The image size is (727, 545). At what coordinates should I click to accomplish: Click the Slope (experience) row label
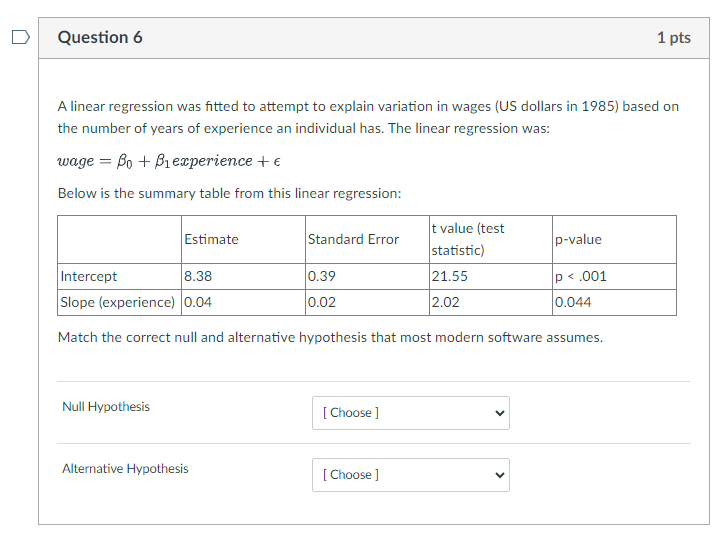tap(118, 302)
